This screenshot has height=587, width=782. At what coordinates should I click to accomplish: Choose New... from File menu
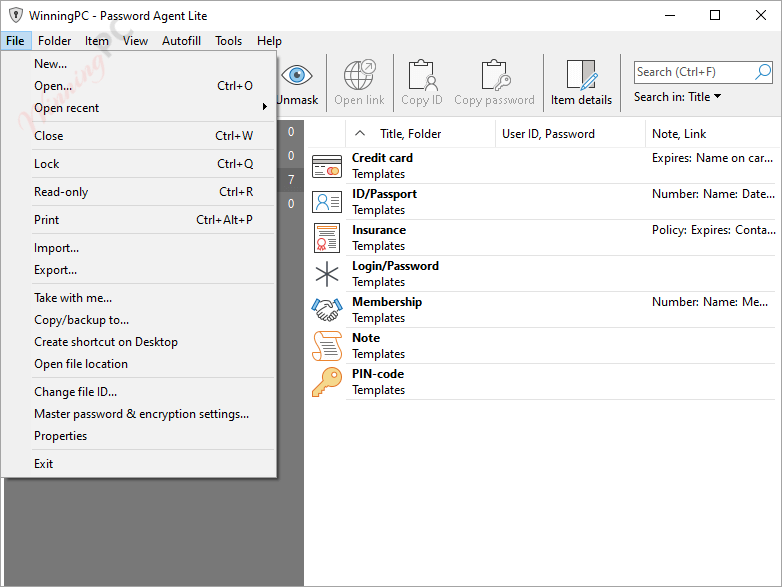tap(139, 64)
